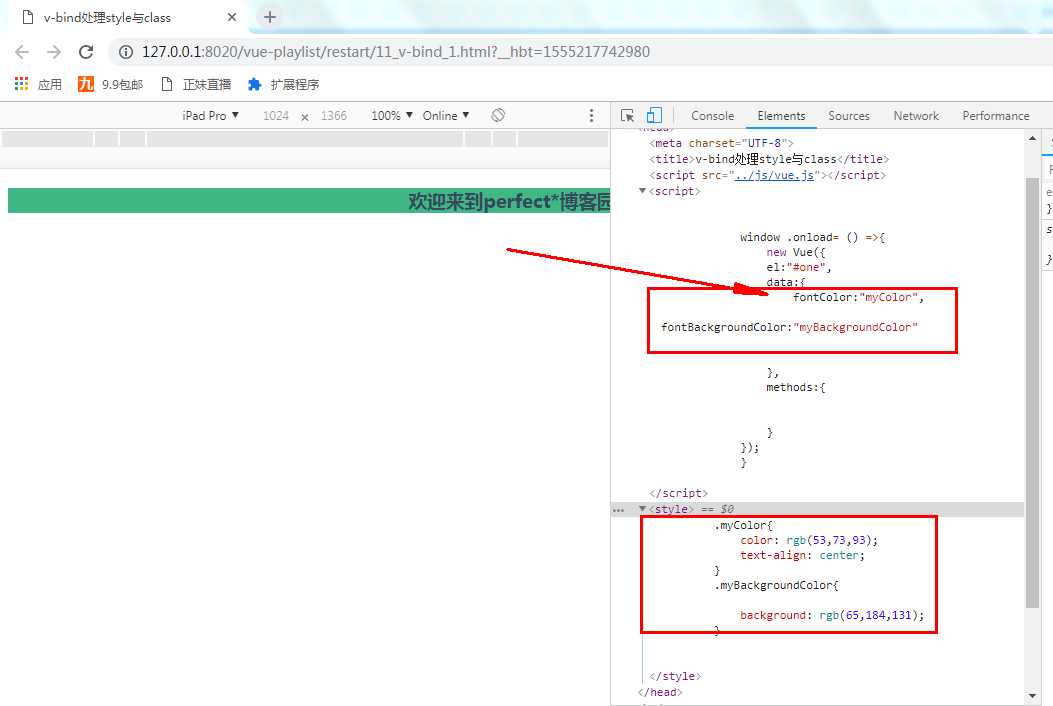Open device toolbar more options menu
Image resolution: width=1053 pixels, height=706 pixels.
[x=591, y=116]
